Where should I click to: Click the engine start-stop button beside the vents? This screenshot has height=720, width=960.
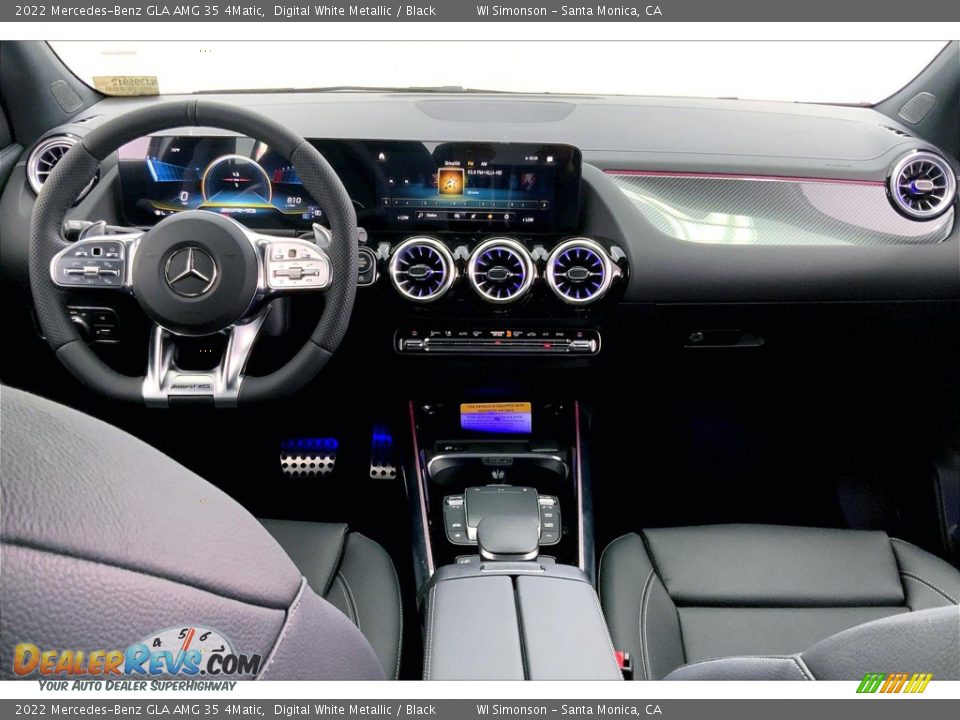366,264
